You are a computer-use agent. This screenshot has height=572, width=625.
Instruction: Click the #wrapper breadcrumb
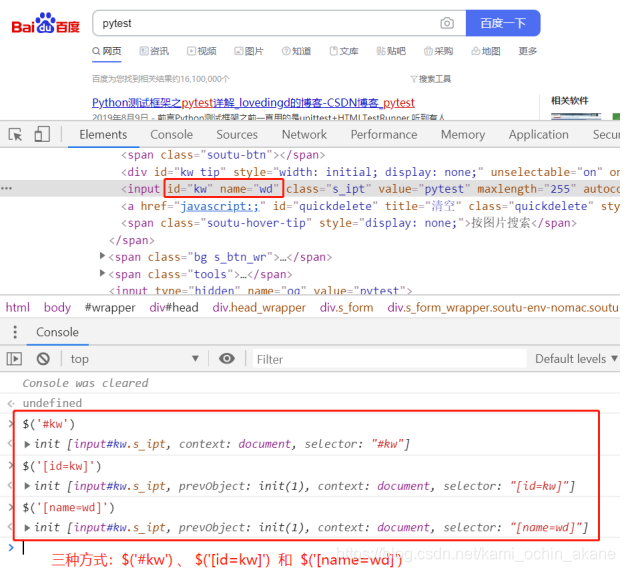pyautogui.click(x=110, y=307)
